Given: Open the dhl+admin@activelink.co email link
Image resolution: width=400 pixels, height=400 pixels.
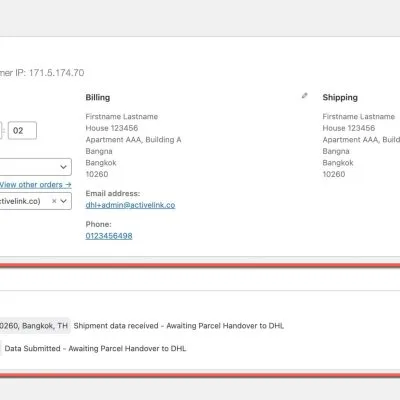Looking at the screenshot, I should pyautogui.click(x=130, y=205).
